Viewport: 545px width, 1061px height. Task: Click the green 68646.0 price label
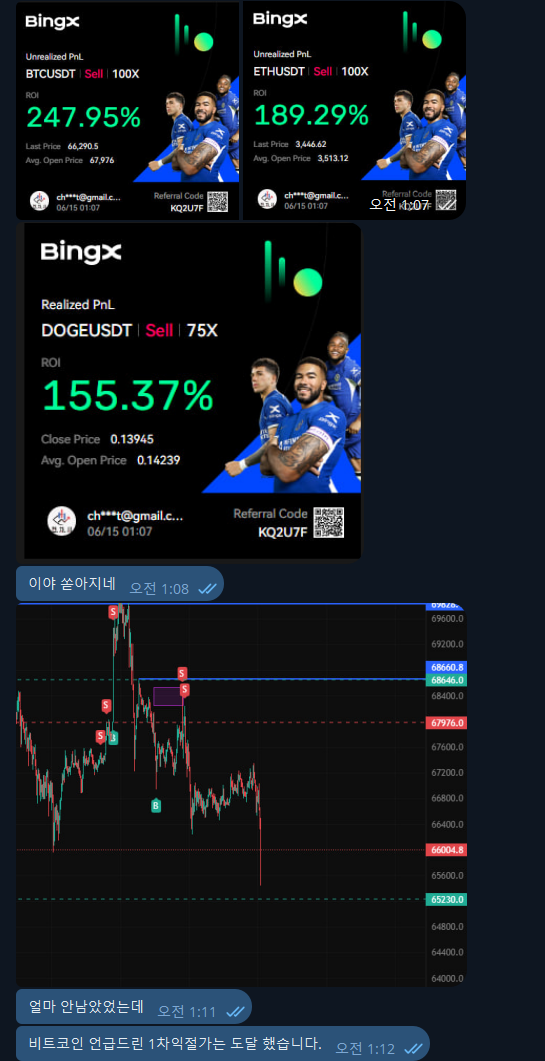click(447, 680)
